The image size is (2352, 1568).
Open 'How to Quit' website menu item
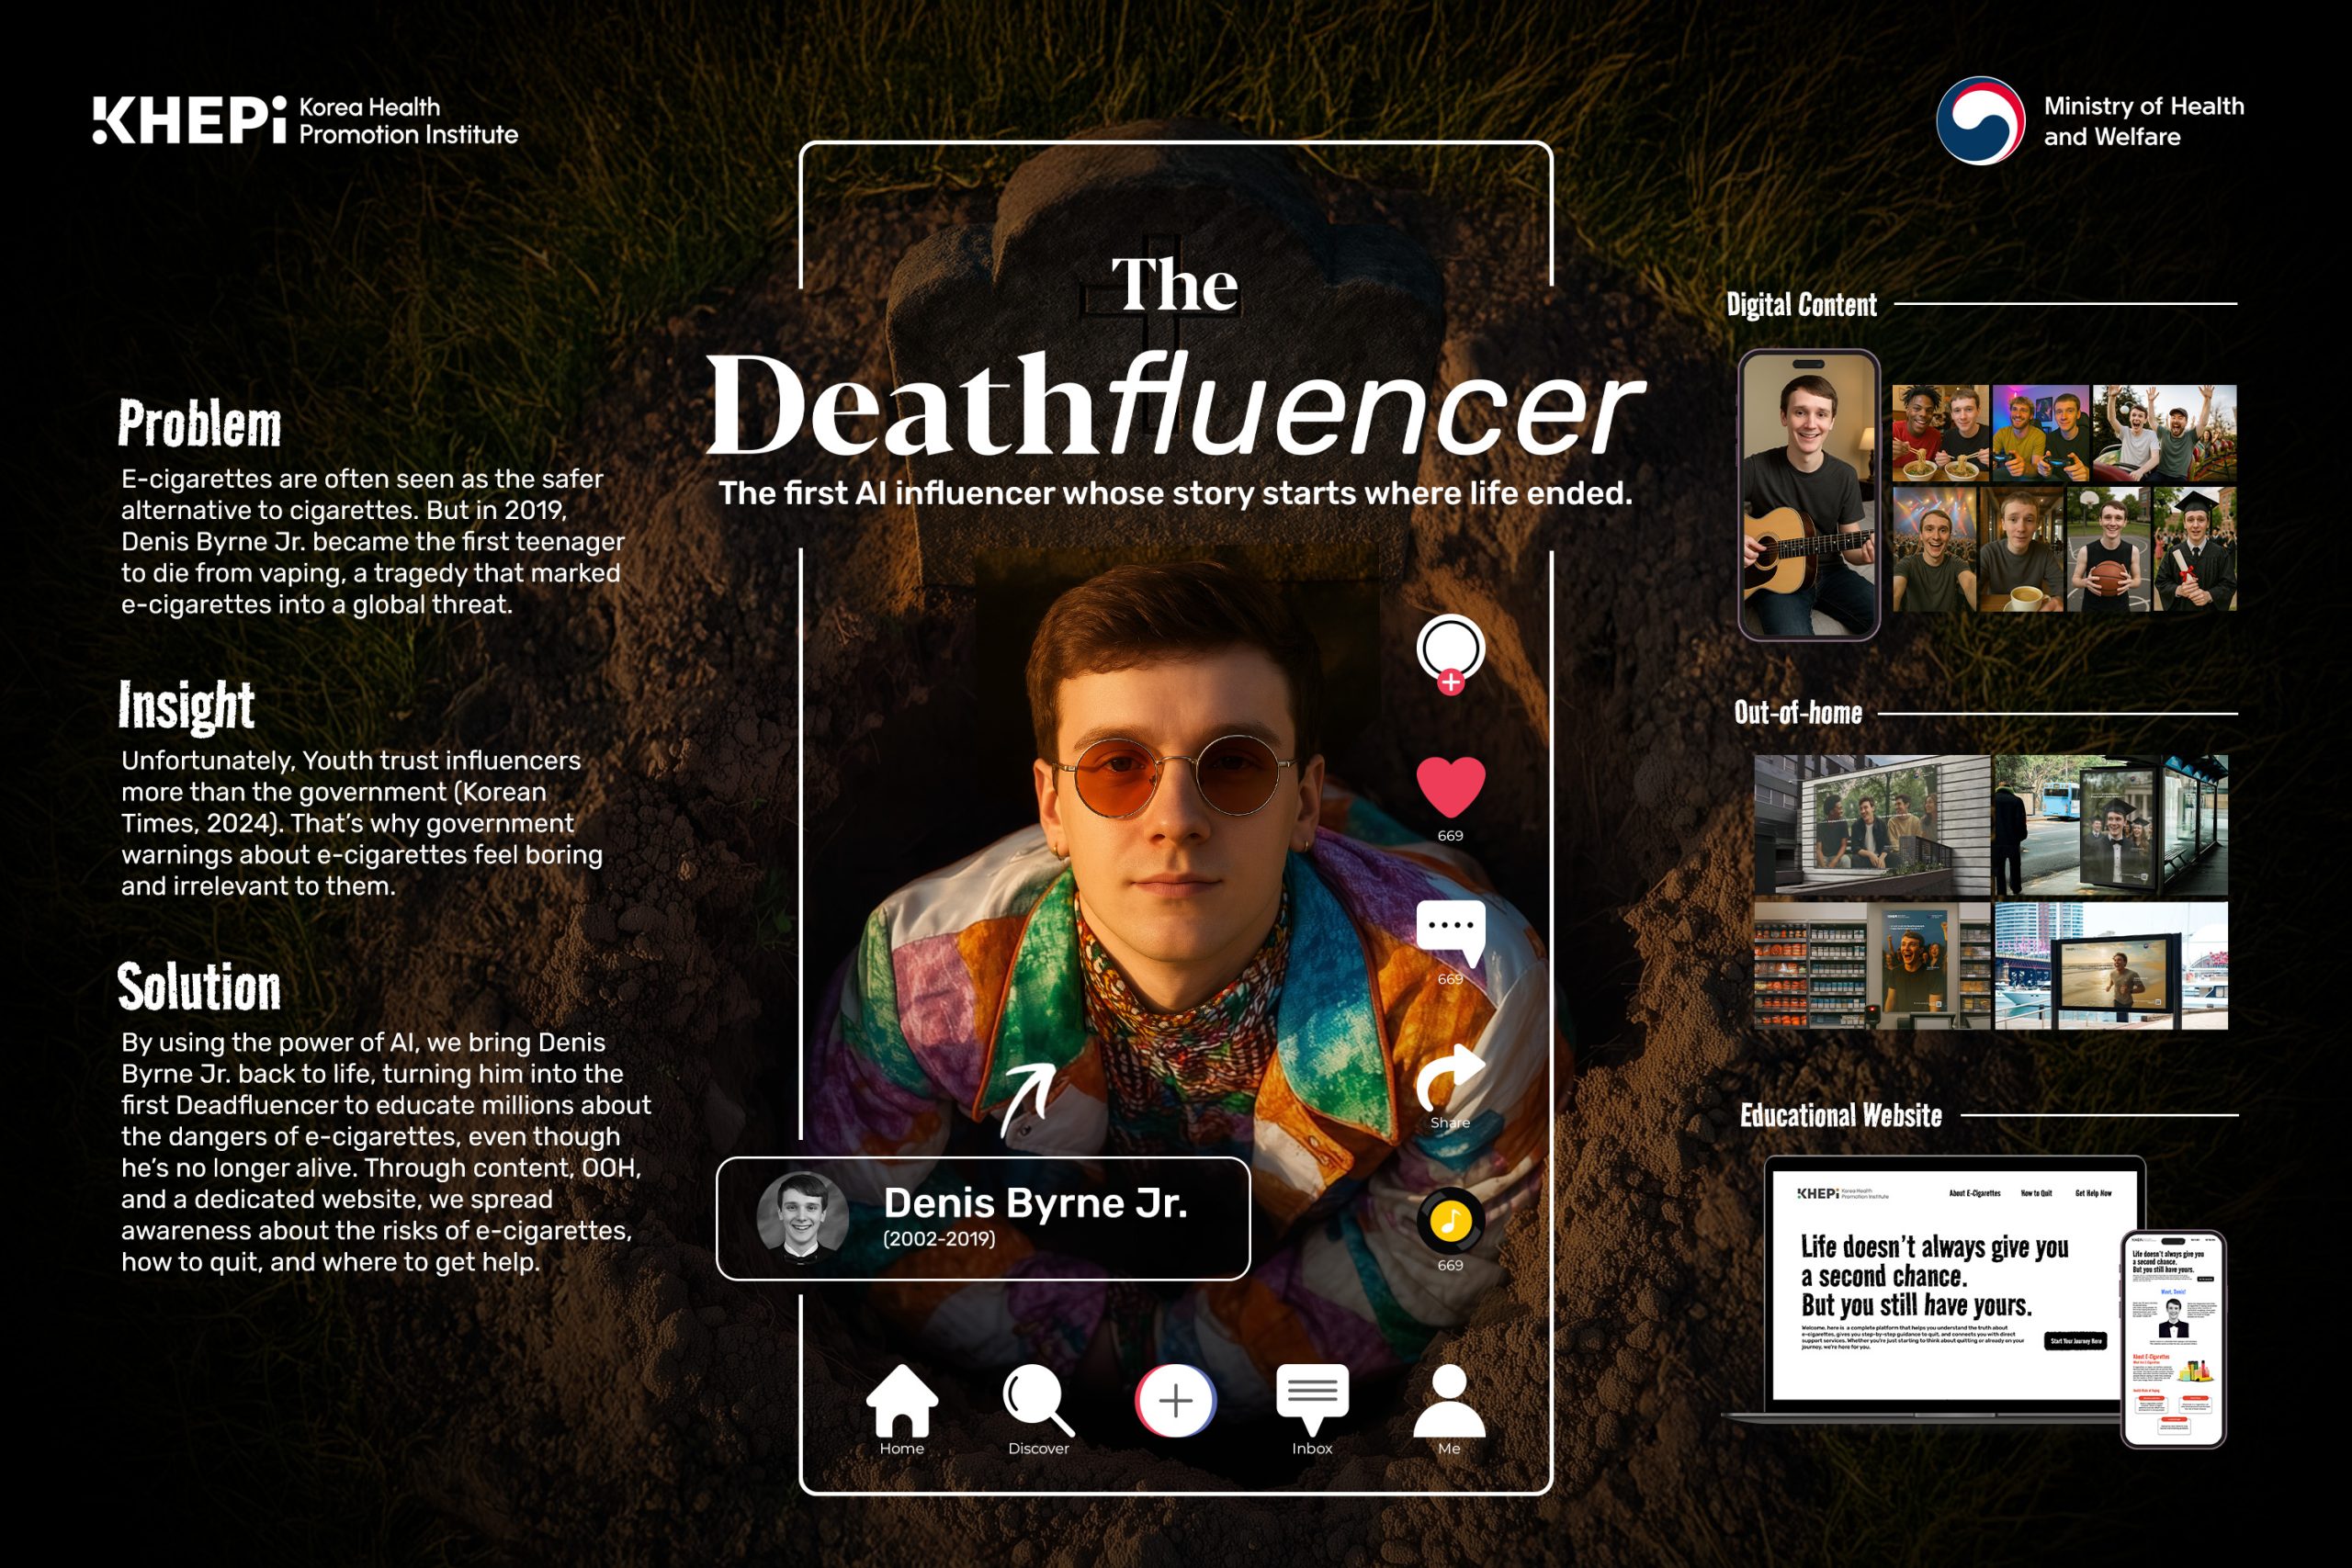tap(2036, 1193)
